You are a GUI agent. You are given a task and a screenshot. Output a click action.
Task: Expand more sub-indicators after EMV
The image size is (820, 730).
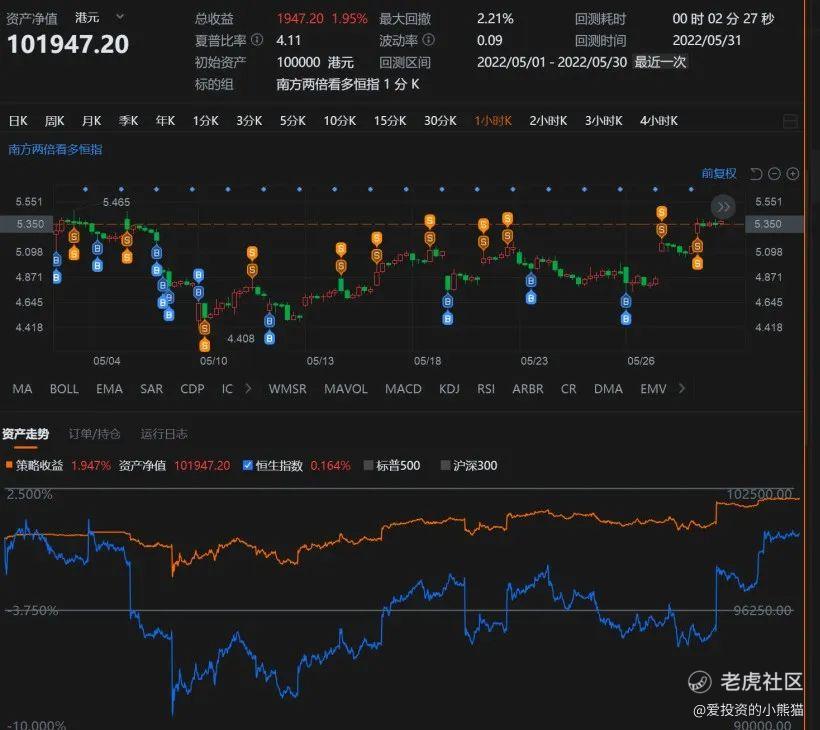tap(682, 389)
